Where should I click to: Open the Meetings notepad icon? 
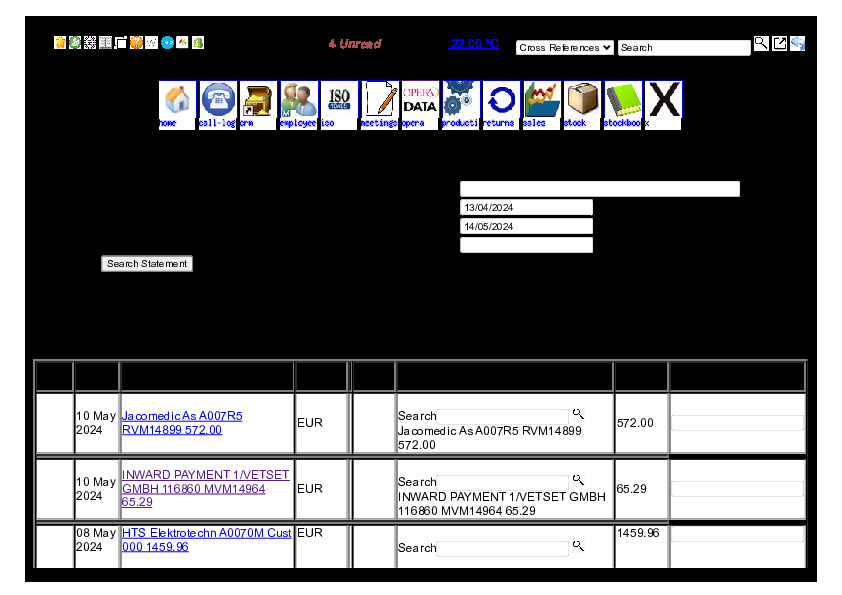[380, 101]
